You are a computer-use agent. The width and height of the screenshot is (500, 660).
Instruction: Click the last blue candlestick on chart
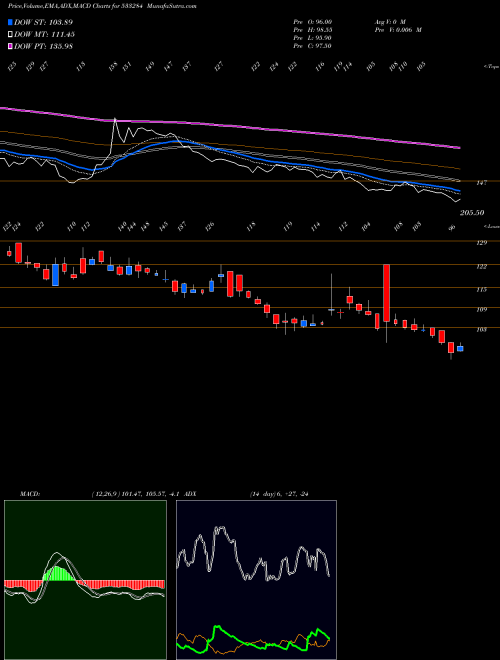click(460, 349)
